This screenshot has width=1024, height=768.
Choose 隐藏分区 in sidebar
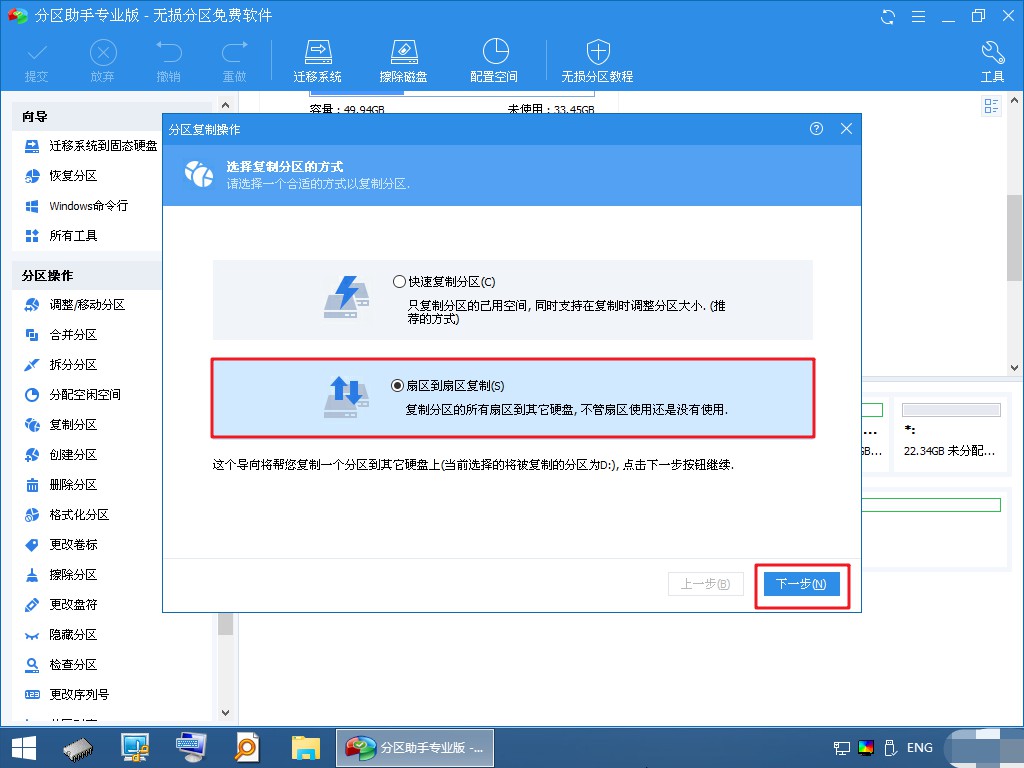[x=61, y=635]
